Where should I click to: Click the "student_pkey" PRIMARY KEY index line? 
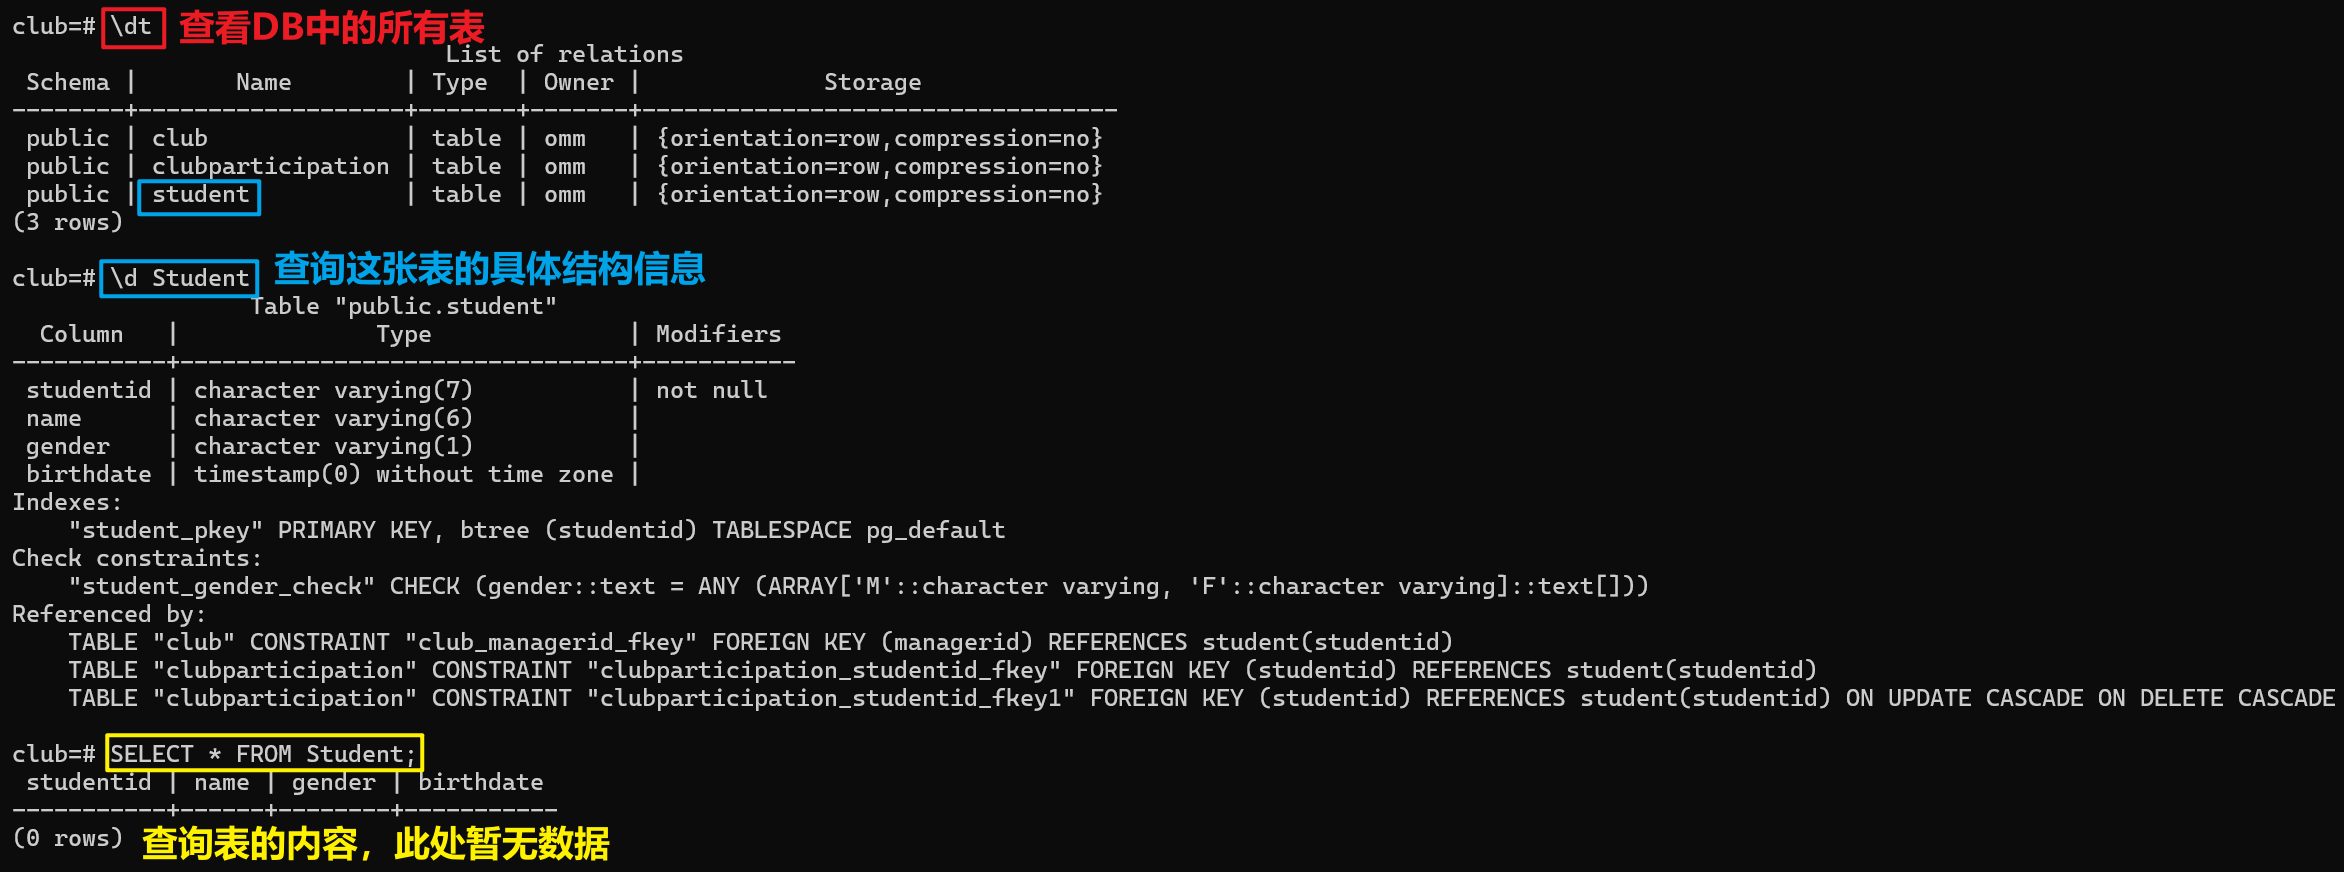537,530
